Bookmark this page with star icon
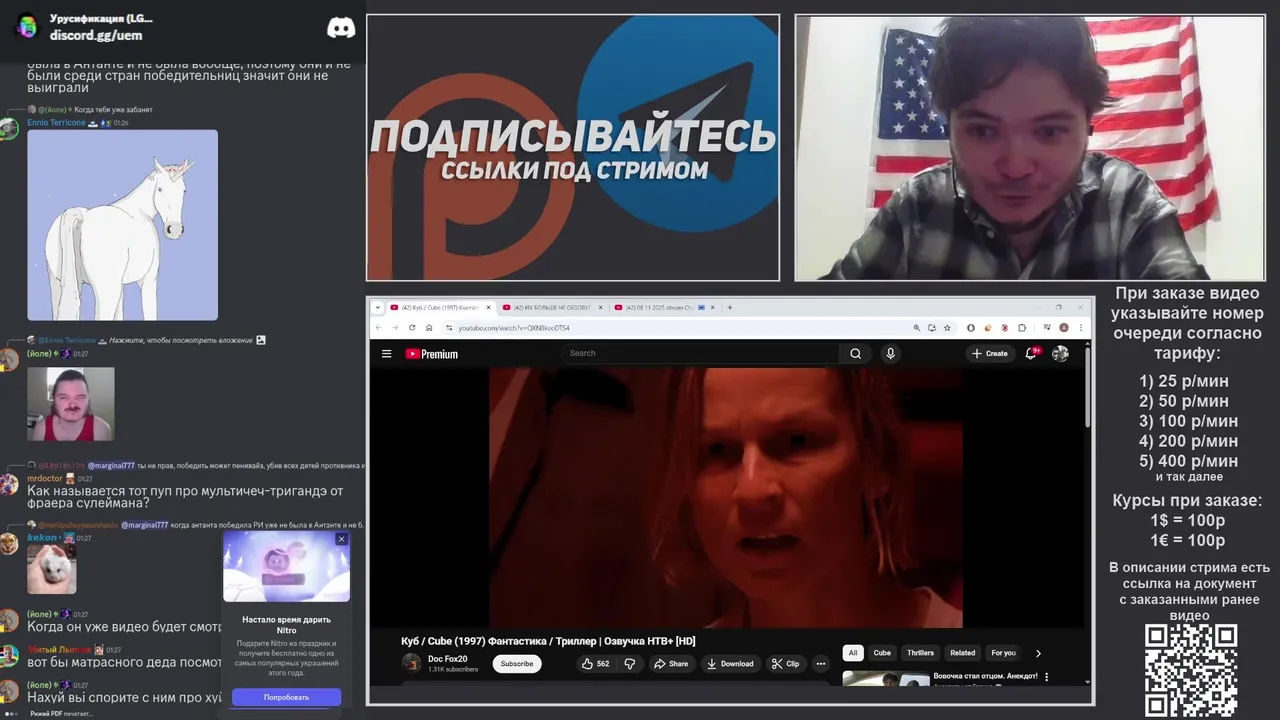Viewport: 1280px width, 720px height. (947, 327)
